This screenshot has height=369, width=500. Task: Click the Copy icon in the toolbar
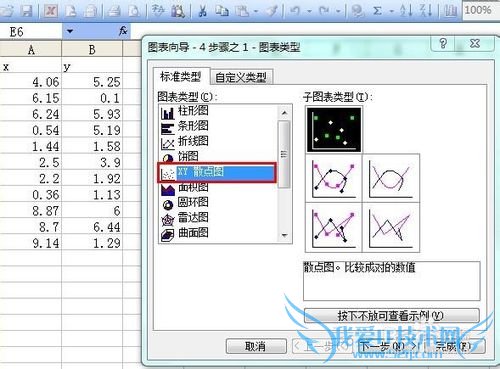pyautogui.click(x=222, y=11)
